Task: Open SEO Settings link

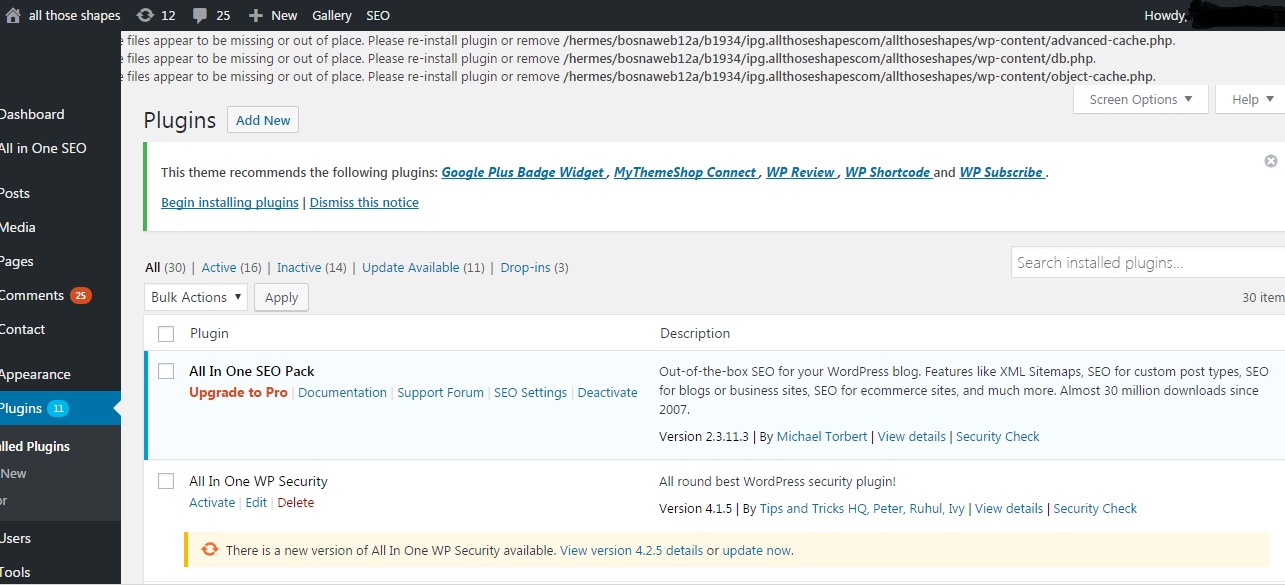Action: point(530,392)
